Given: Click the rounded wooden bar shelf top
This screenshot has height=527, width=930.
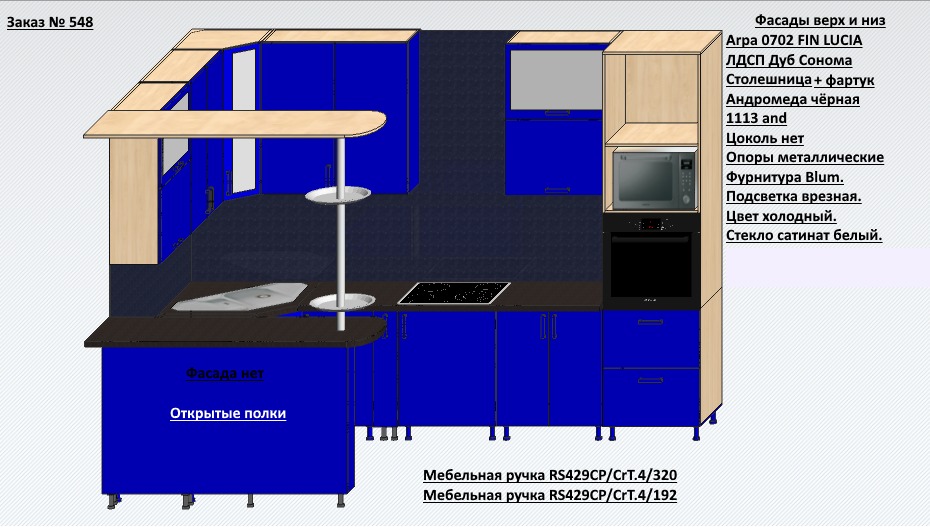Looking at the screenshot, I should tap(235, 124).
